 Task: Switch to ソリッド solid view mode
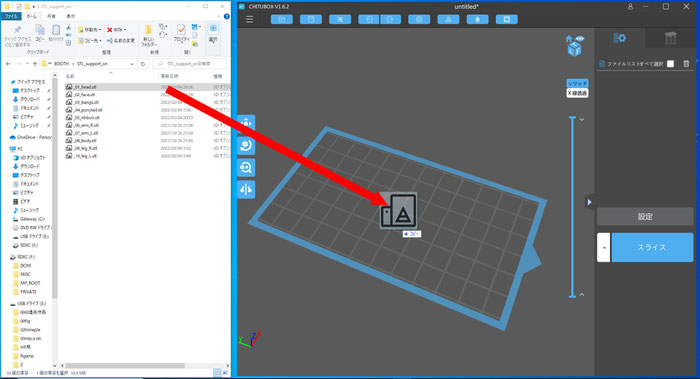coord(577,83)
